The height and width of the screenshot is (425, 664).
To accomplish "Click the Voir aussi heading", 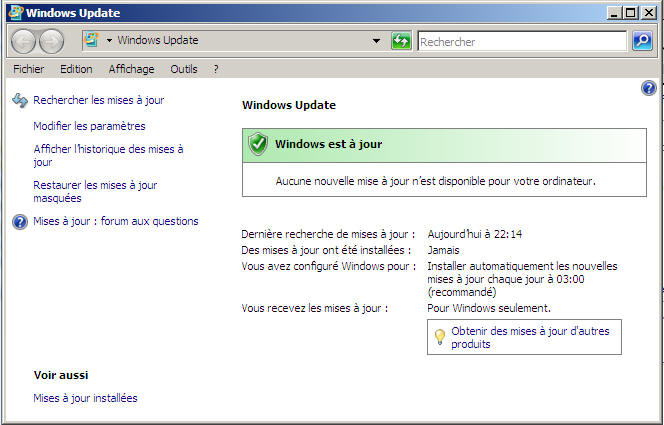I will [x=61, y=375].
